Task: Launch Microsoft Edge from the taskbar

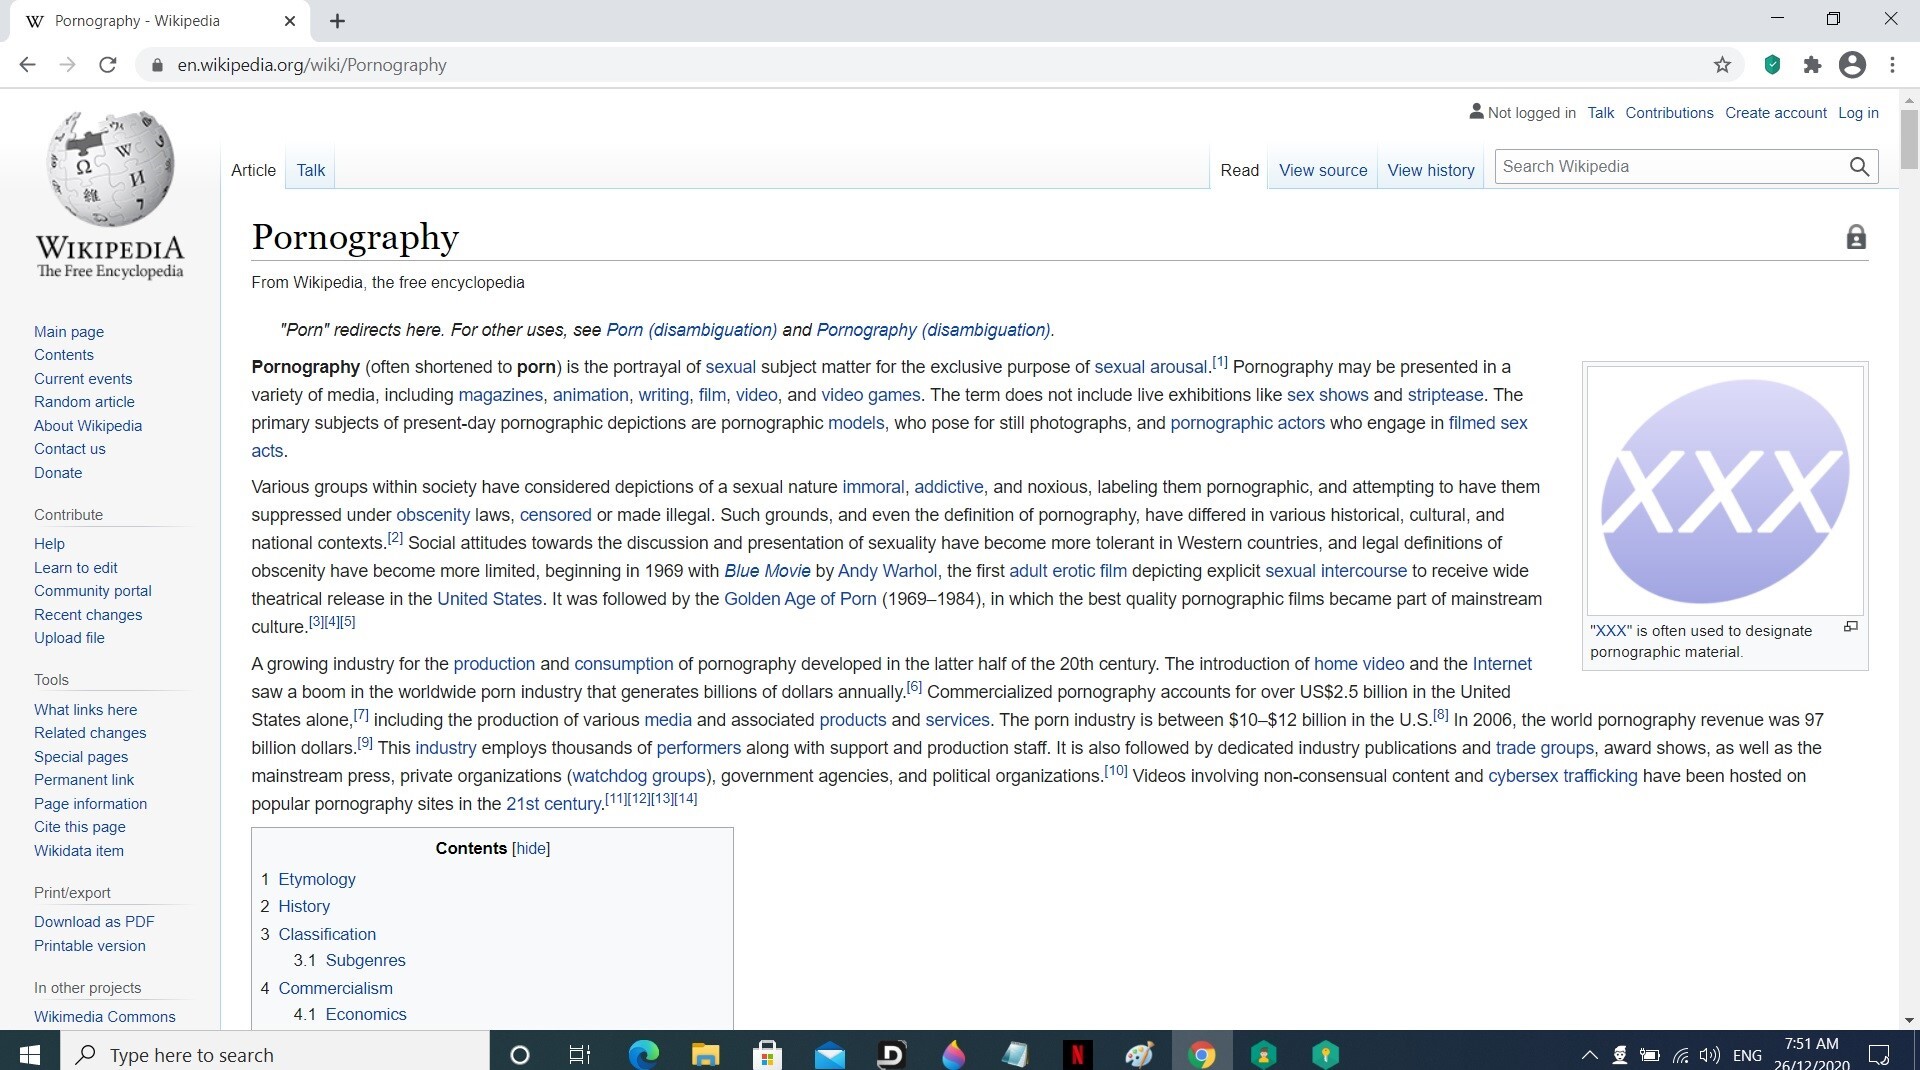Action: coord(643,1054)
